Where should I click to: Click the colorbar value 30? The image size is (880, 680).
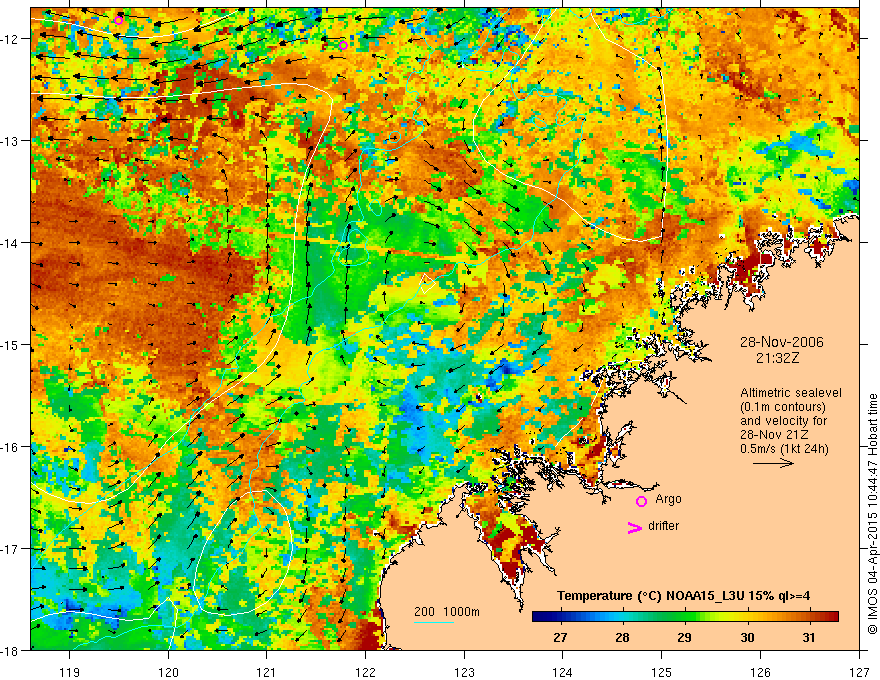click(x=747, y=637)
